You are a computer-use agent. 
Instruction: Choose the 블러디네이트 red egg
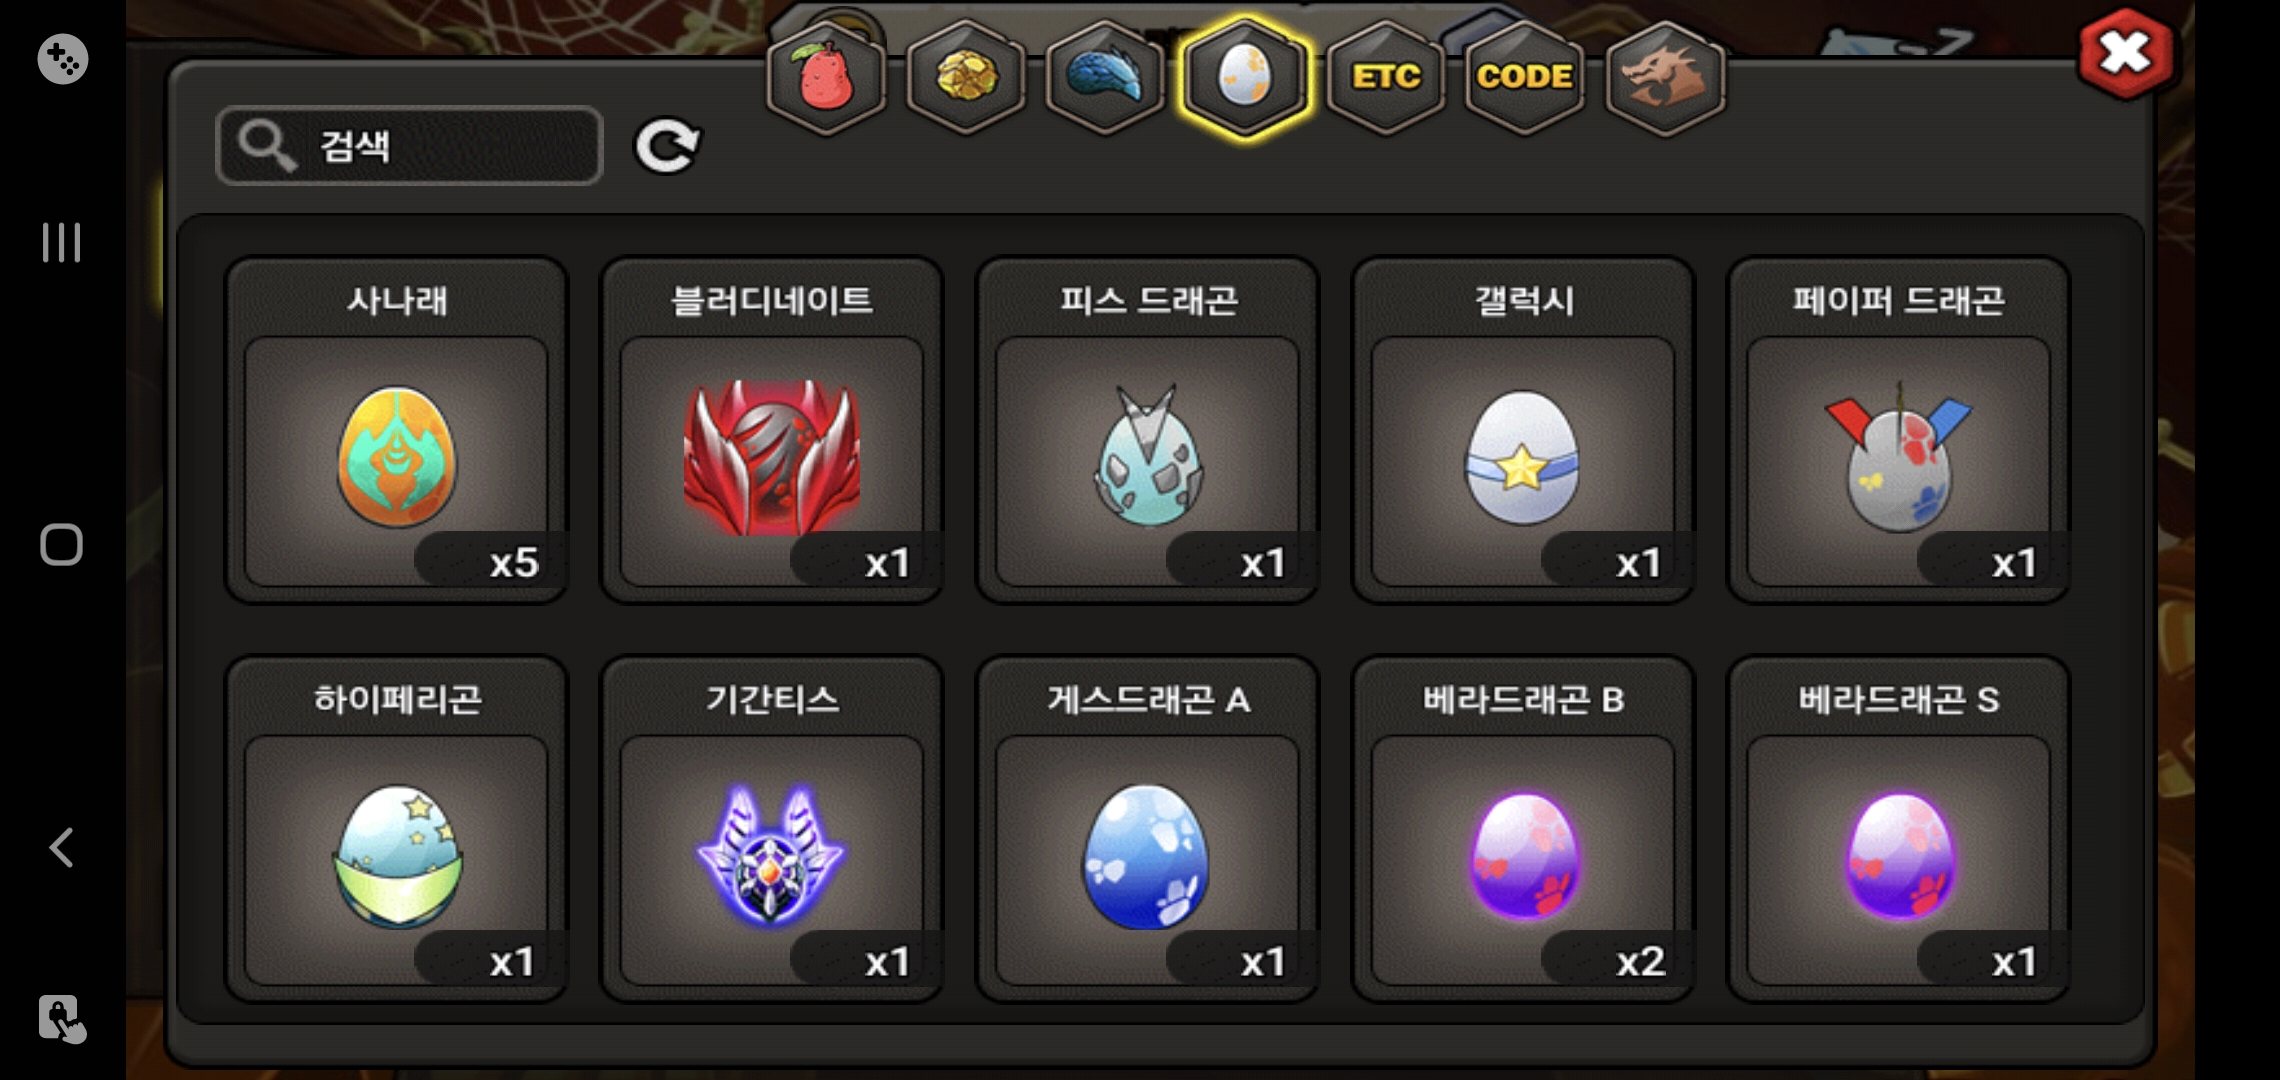(772, 431)
